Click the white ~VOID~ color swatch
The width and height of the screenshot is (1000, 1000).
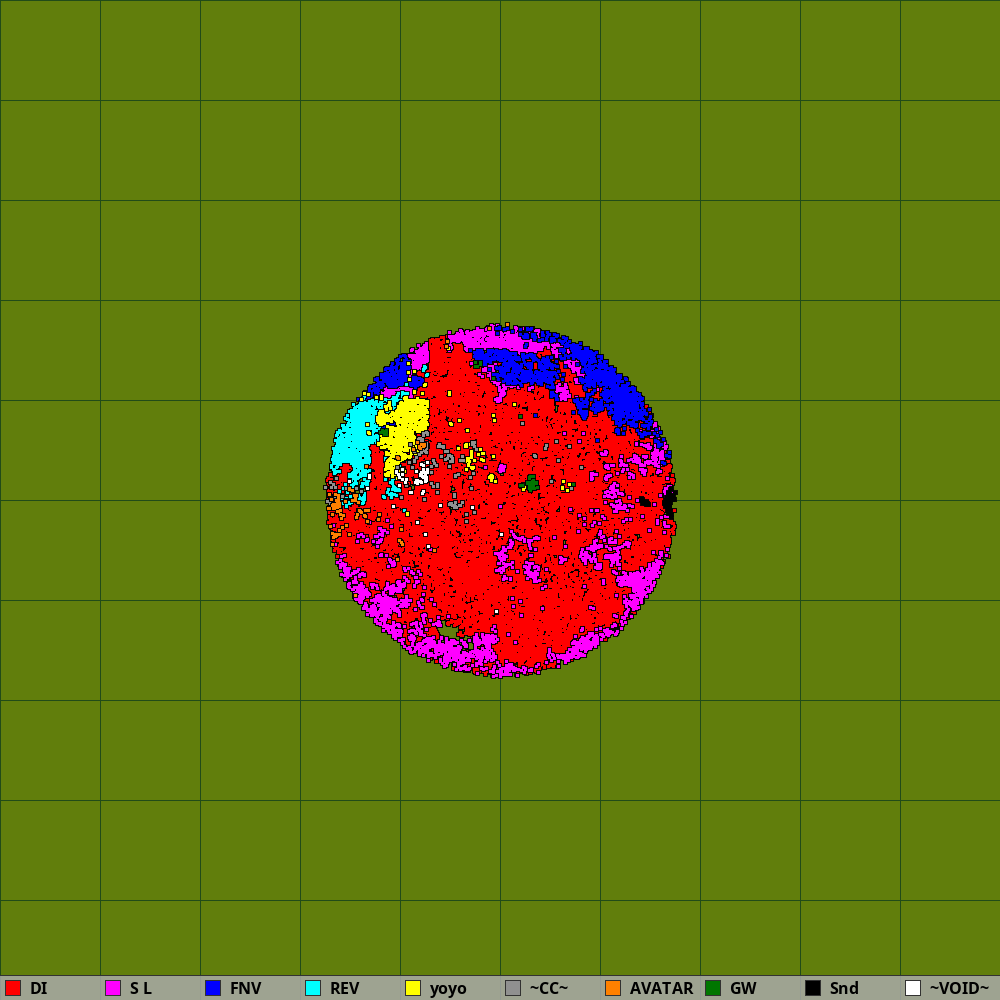click(913, 988)
